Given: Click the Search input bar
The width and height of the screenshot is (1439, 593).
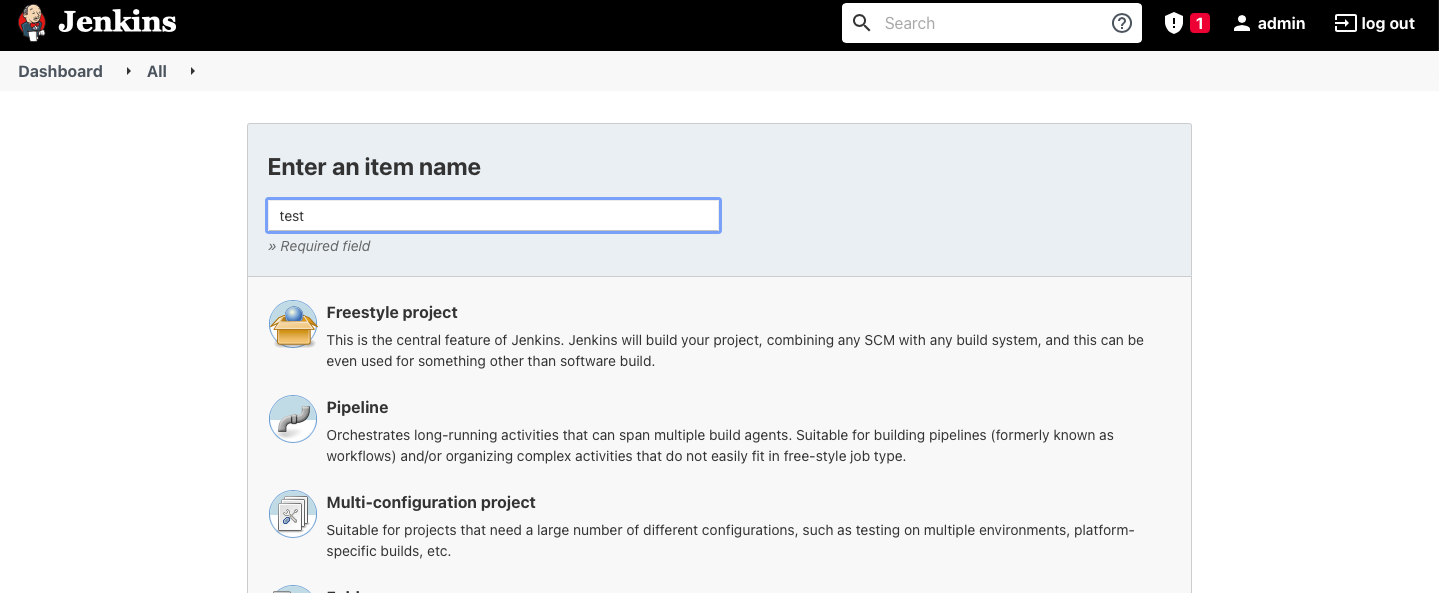Looking at the screenshot, I should (x=990, y=22).
